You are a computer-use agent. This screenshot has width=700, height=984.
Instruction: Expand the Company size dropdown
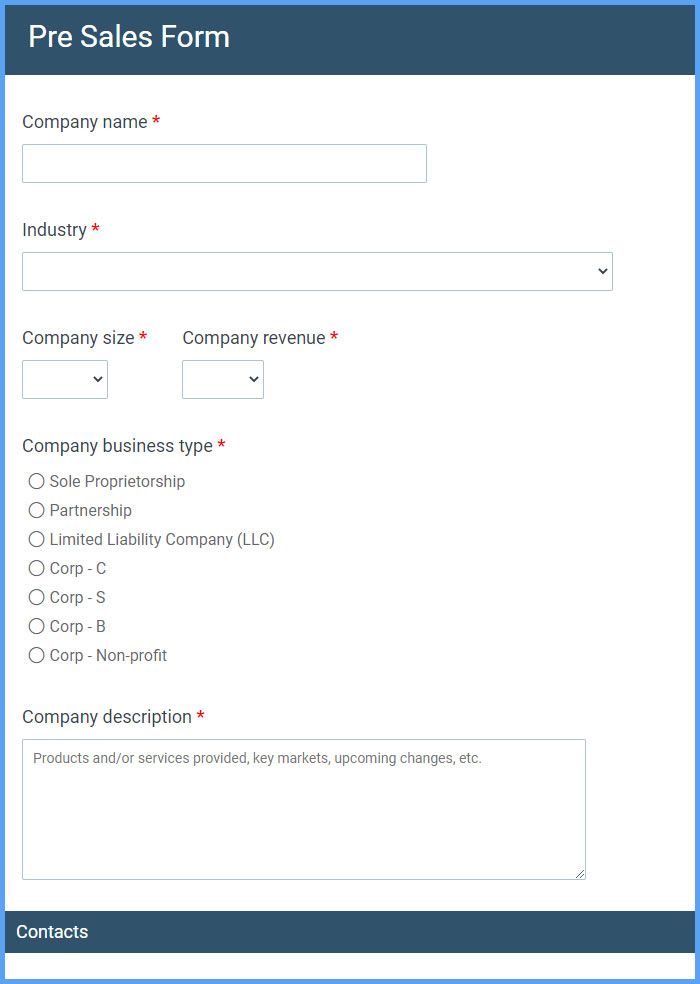65,379
